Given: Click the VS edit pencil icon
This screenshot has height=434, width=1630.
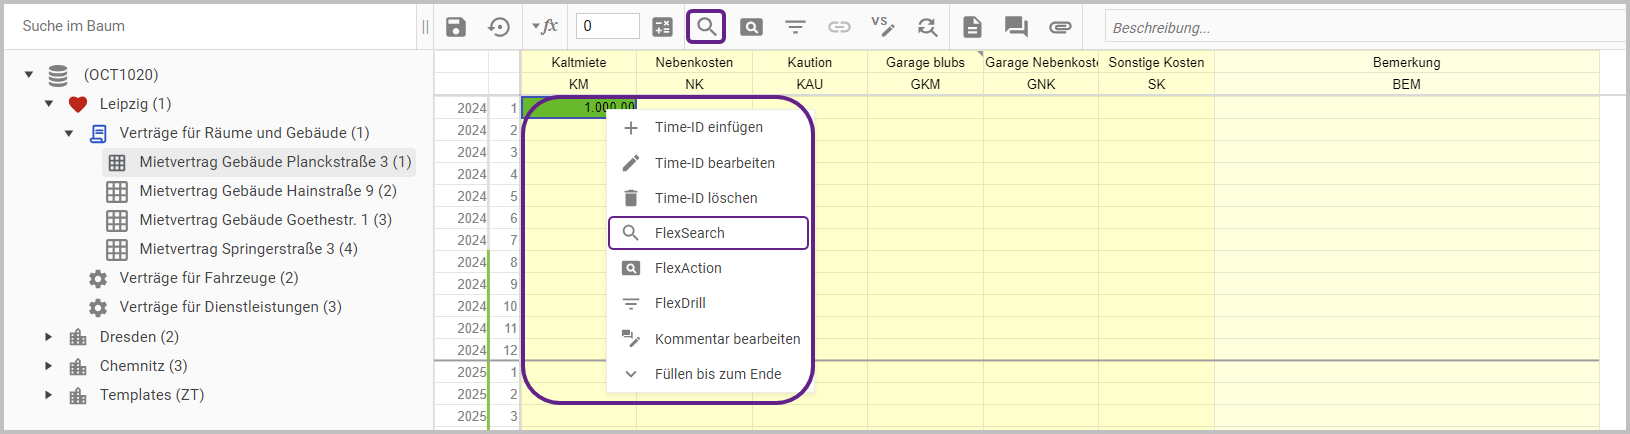Looking at the screenshot, I should 882,27.
